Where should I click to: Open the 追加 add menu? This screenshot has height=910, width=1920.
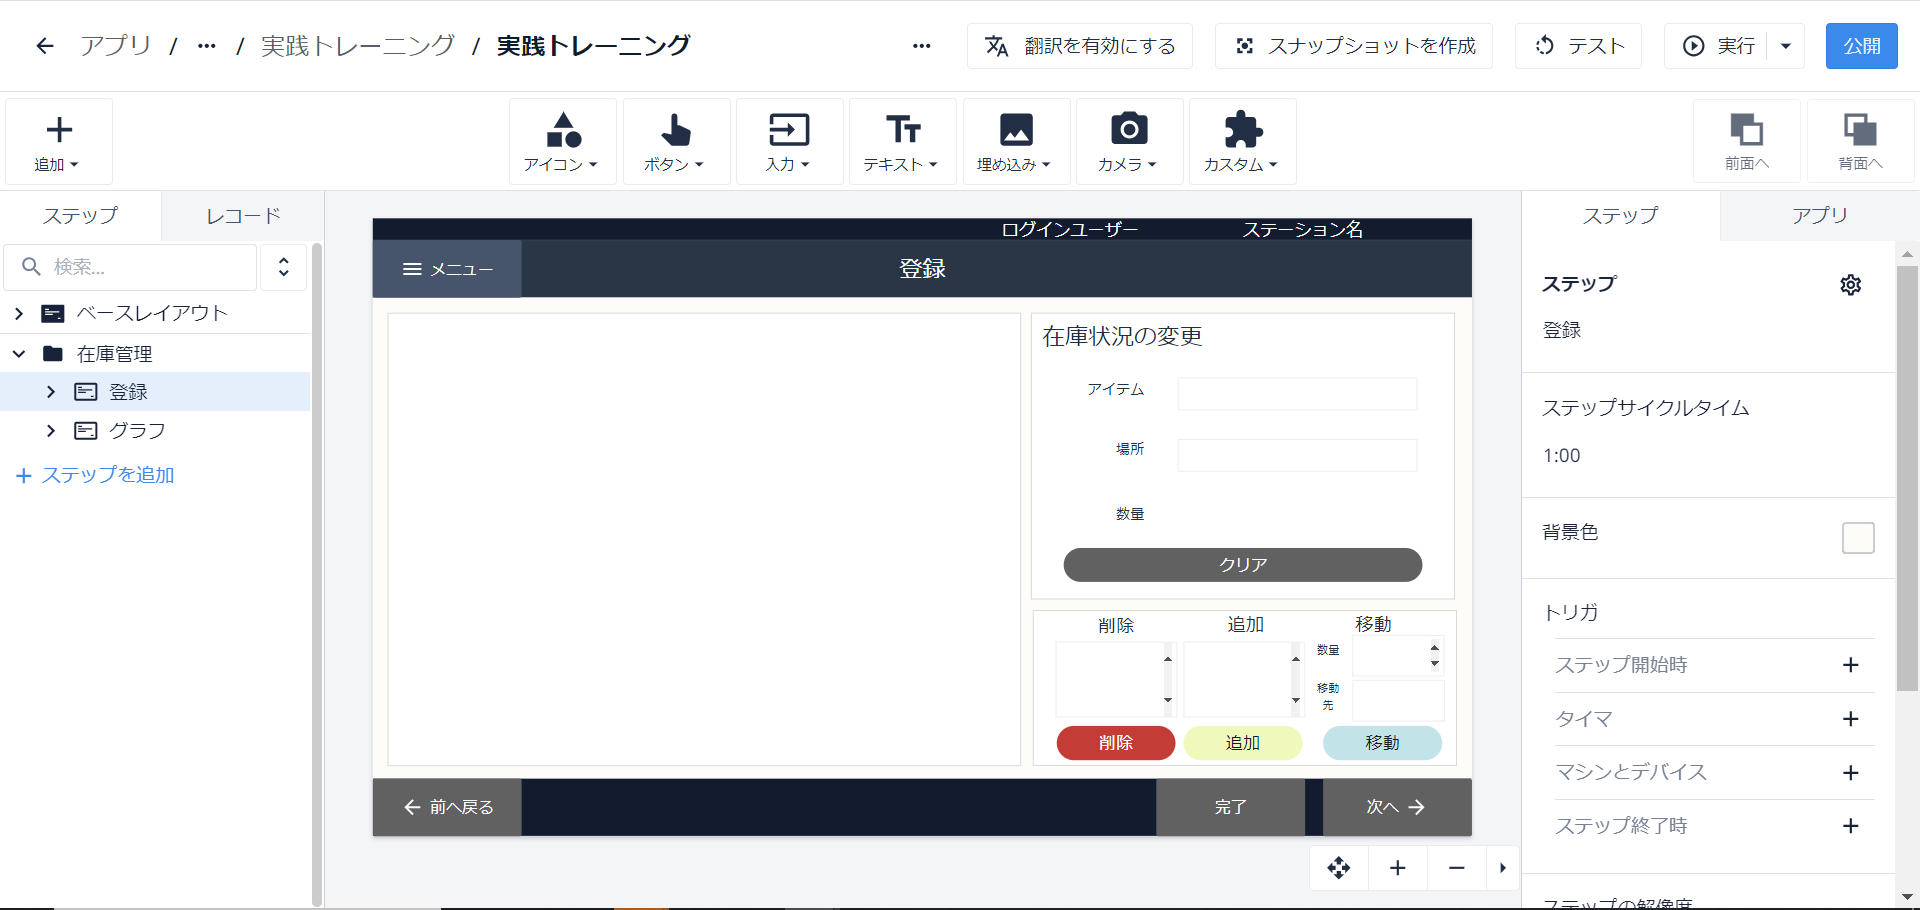(59, 142)
